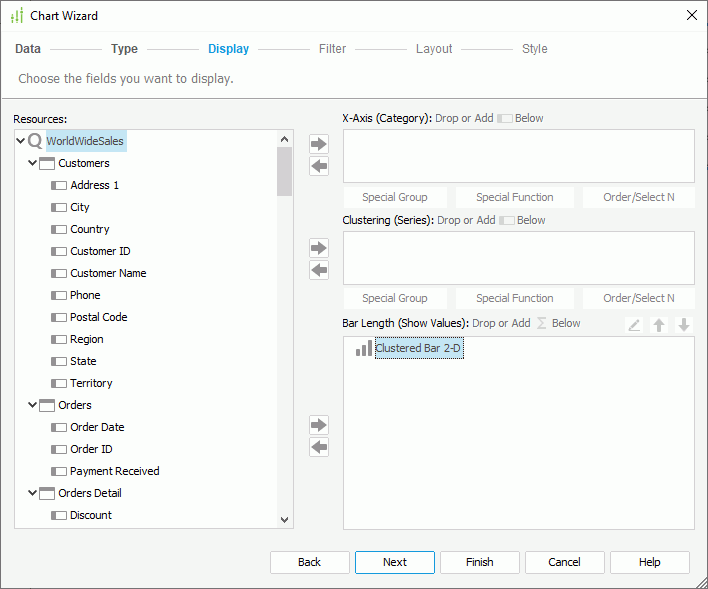Click the Finish button
Screen dimensions: 708x589
click(x=479, y=562)
